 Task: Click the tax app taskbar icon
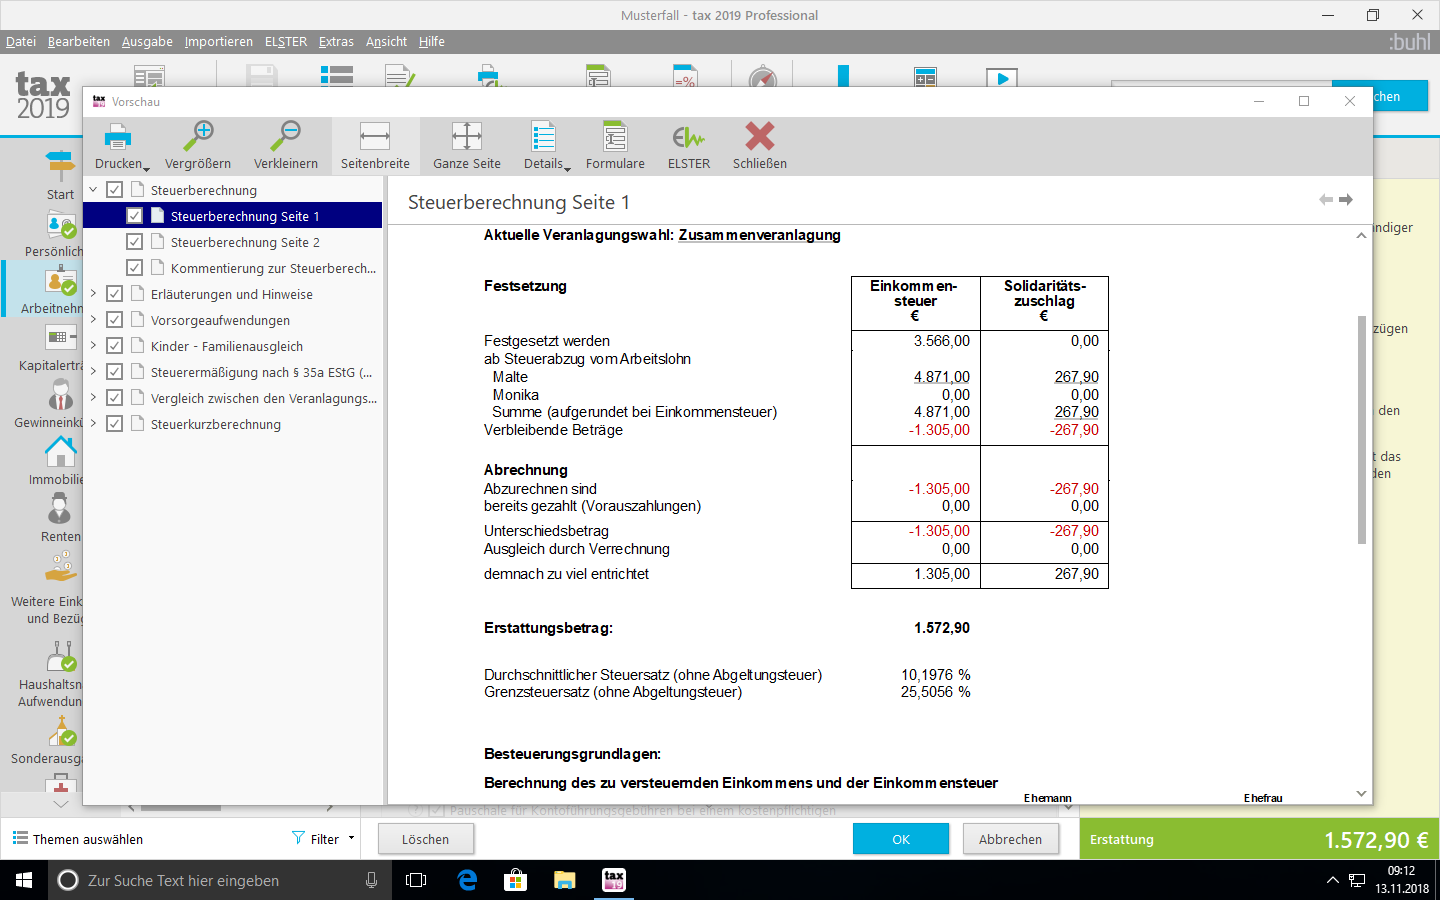[614, 880]
